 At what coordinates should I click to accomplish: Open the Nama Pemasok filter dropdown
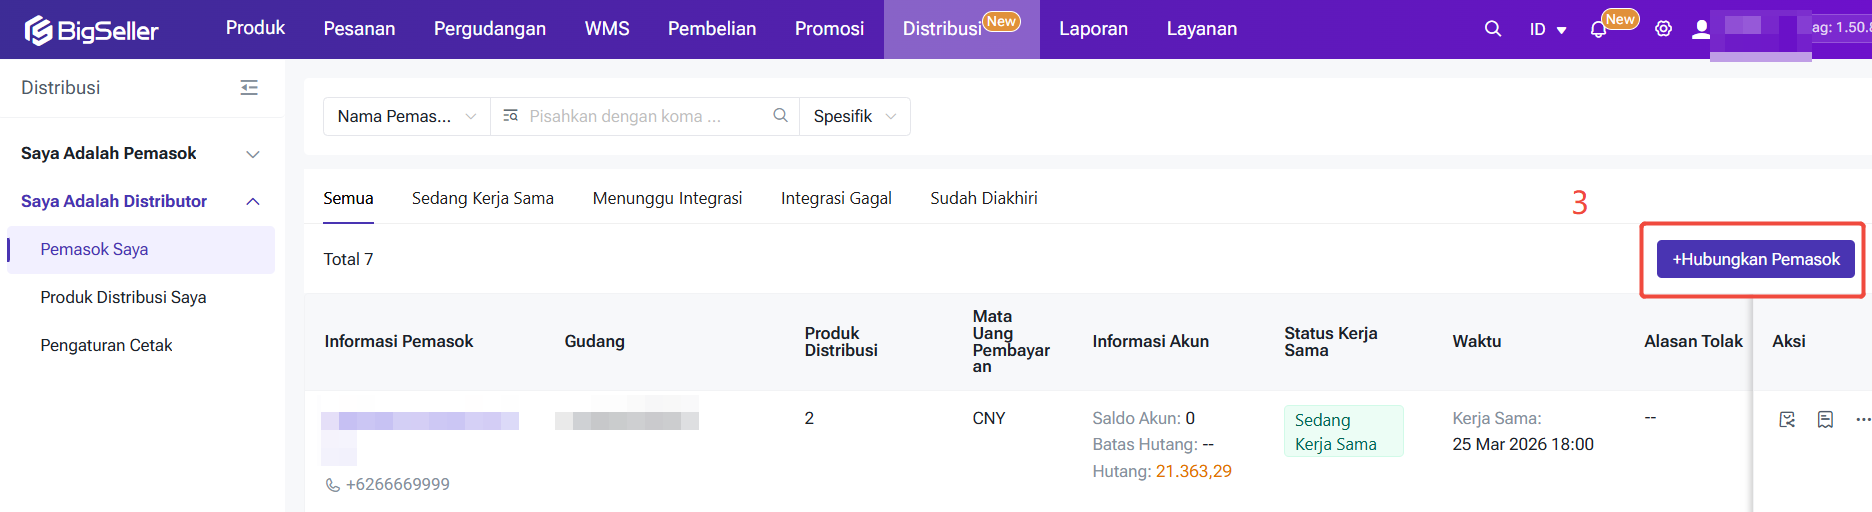[406, 117]
